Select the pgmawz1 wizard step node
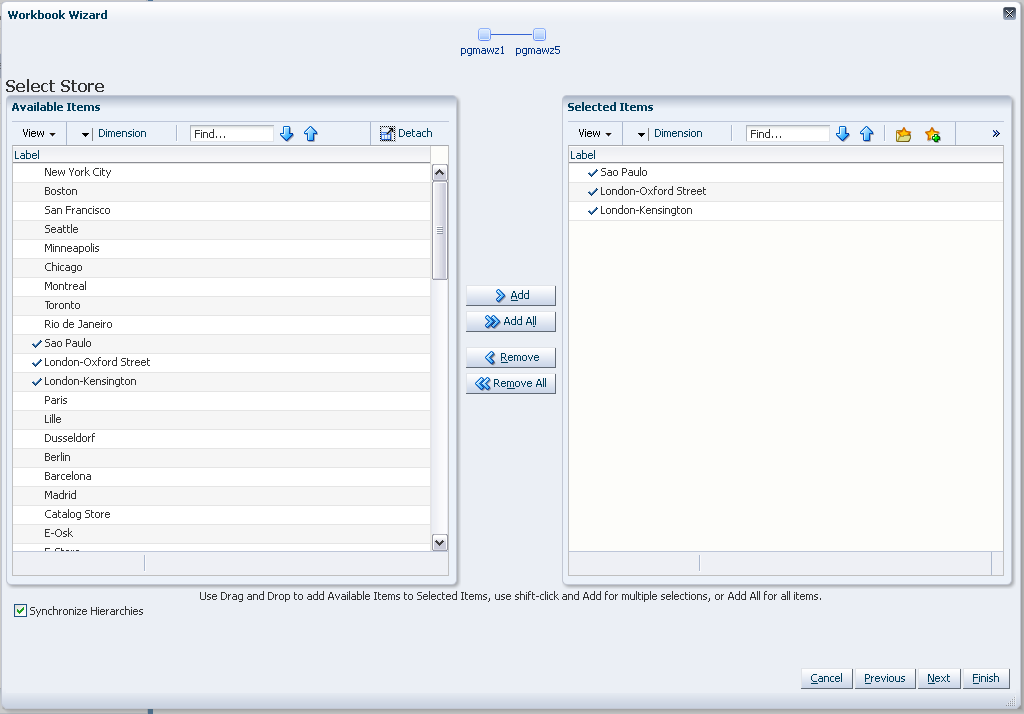1024x714 pixels. pos(484,35)
